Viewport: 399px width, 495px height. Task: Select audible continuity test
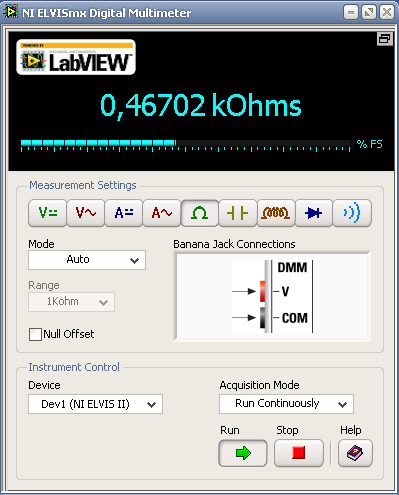(x=352, y=213)
